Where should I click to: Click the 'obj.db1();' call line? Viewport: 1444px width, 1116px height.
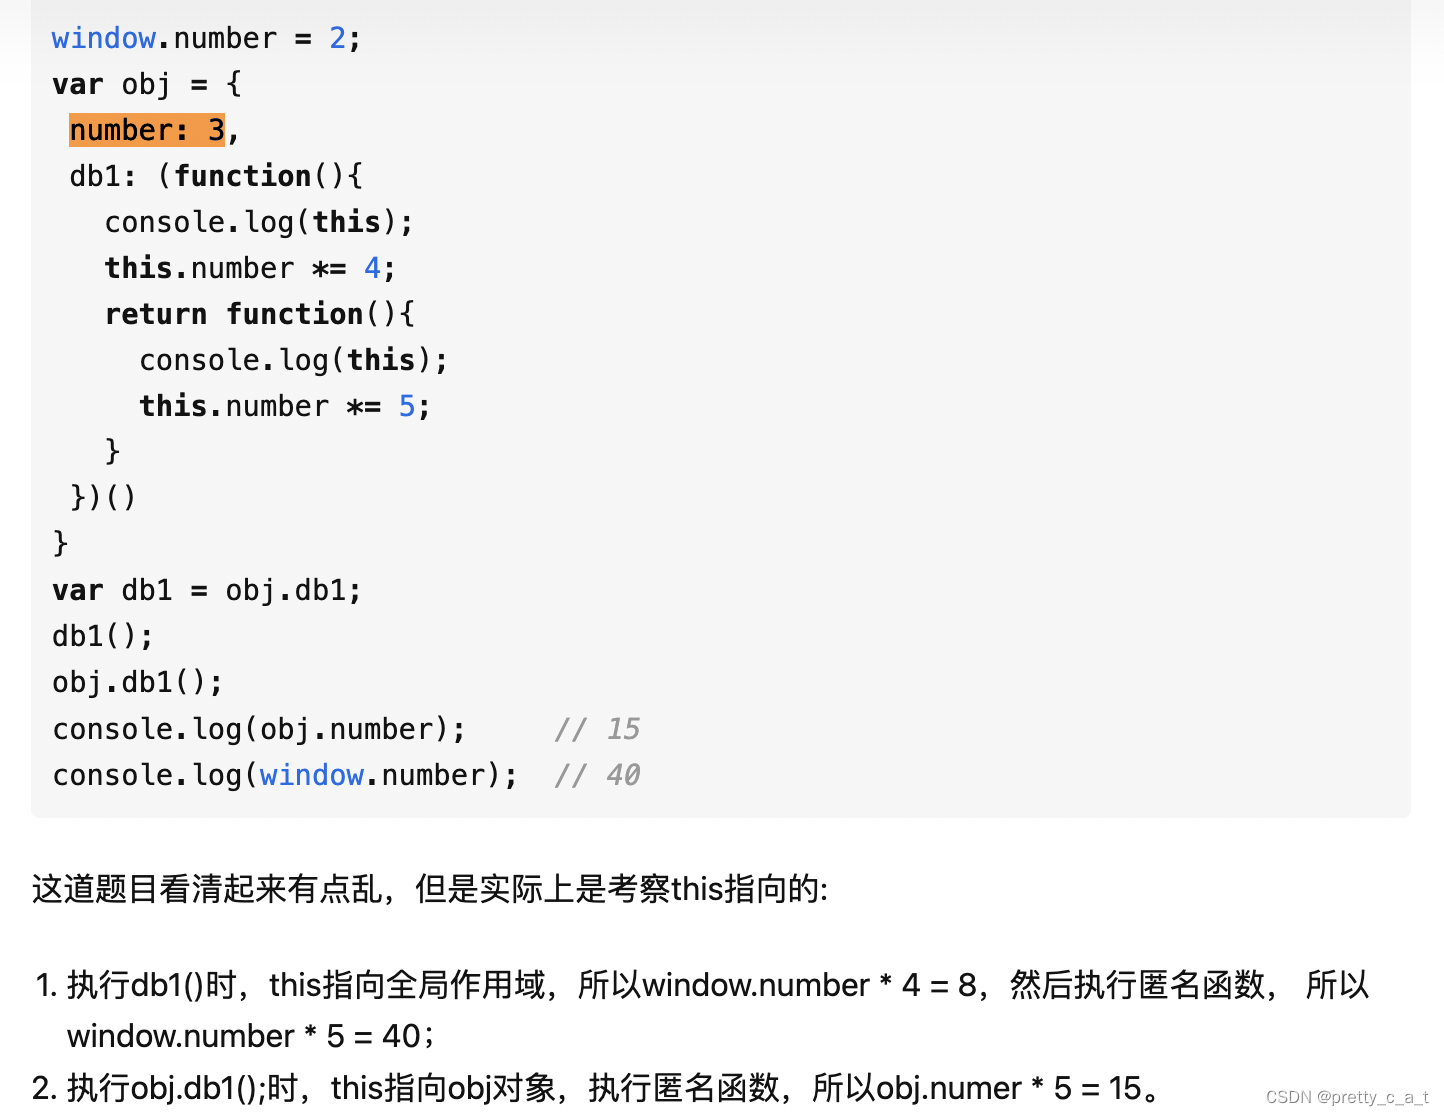click(137, 682)
